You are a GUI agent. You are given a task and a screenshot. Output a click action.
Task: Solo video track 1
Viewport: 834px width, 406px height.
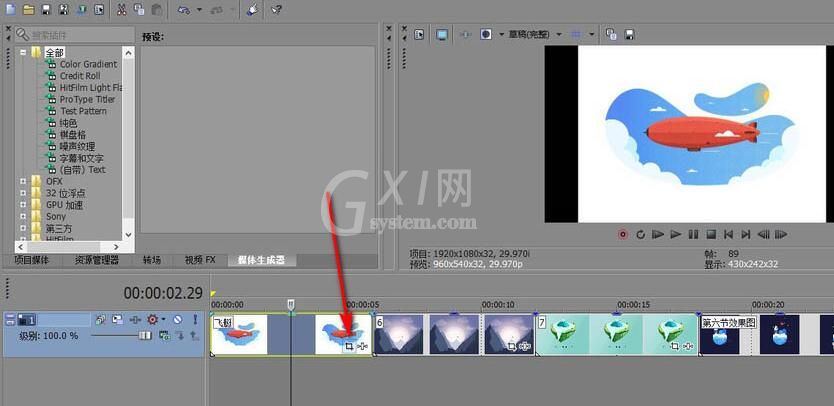[195, 319]
